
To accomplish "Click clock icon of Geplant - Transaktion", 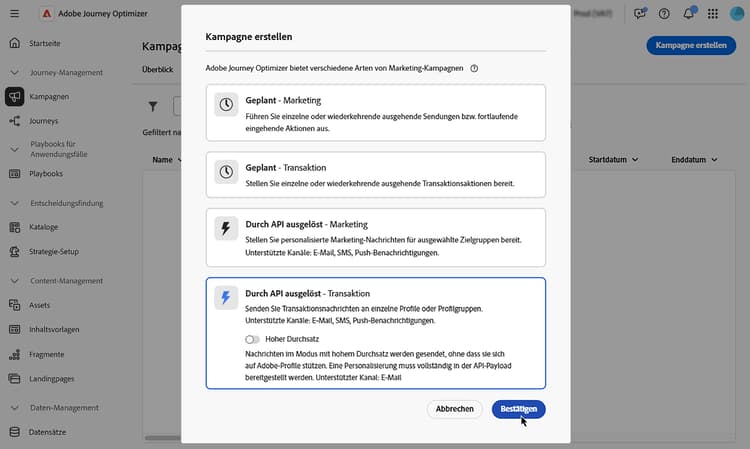I will (x=226, y=172).
